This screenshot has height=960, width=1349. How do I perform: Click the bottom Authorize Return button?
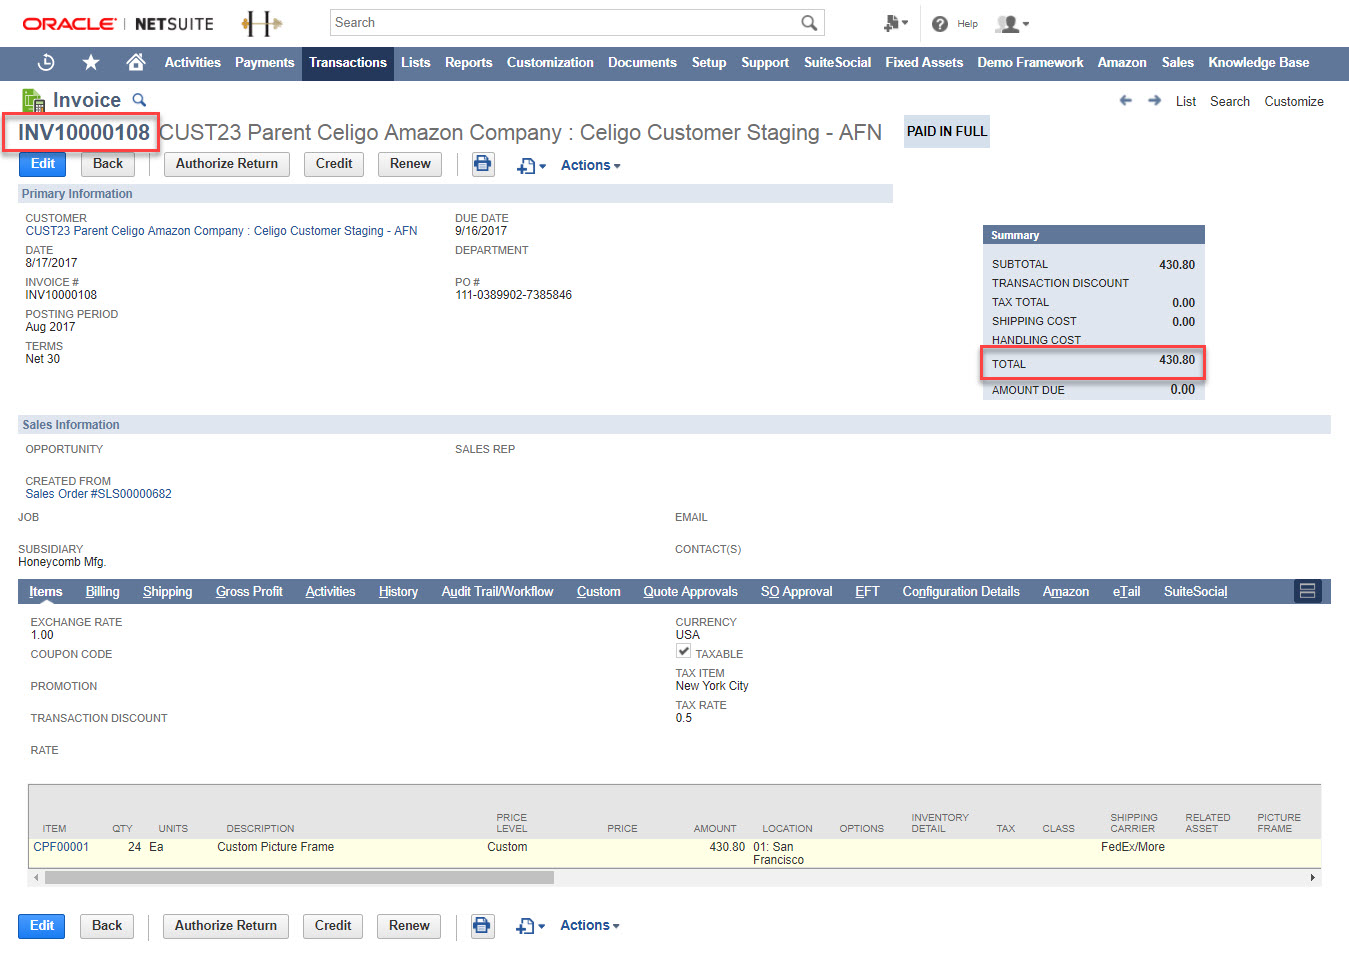tap(226, 926)
